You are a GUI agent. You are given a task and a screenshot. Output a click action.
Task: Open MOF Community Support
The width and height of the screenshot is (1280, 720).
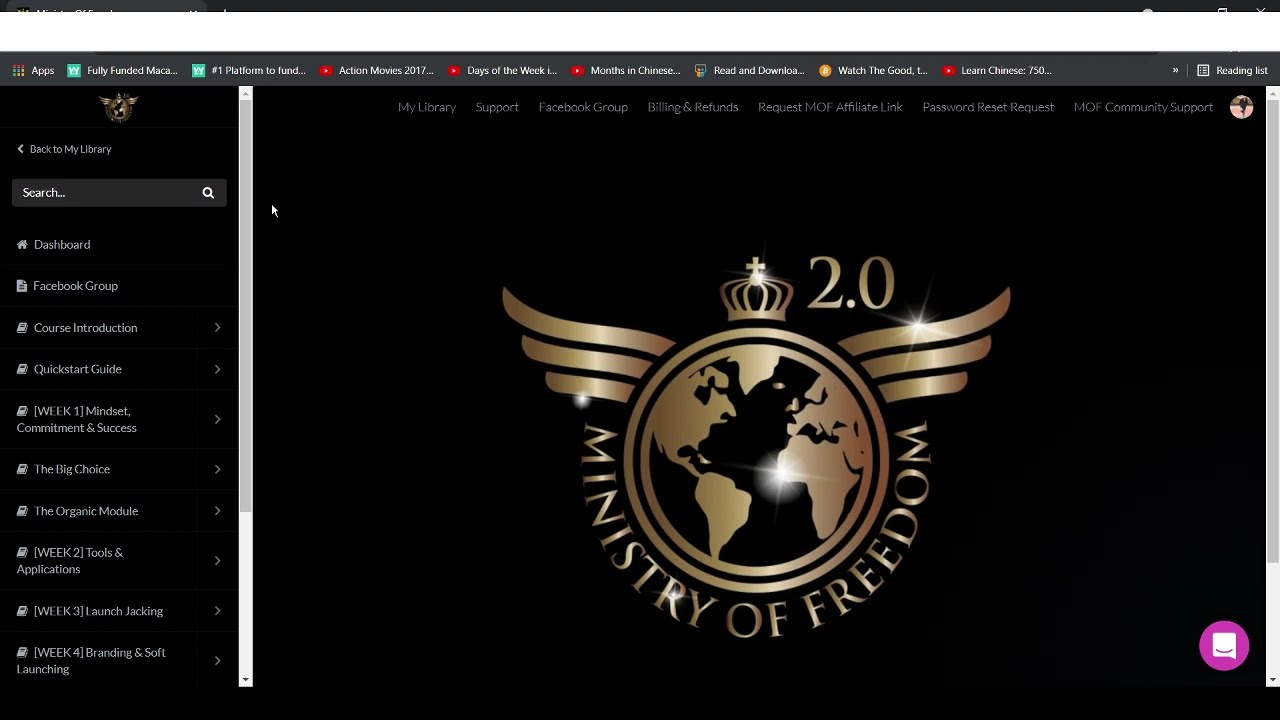[1143, 107]
